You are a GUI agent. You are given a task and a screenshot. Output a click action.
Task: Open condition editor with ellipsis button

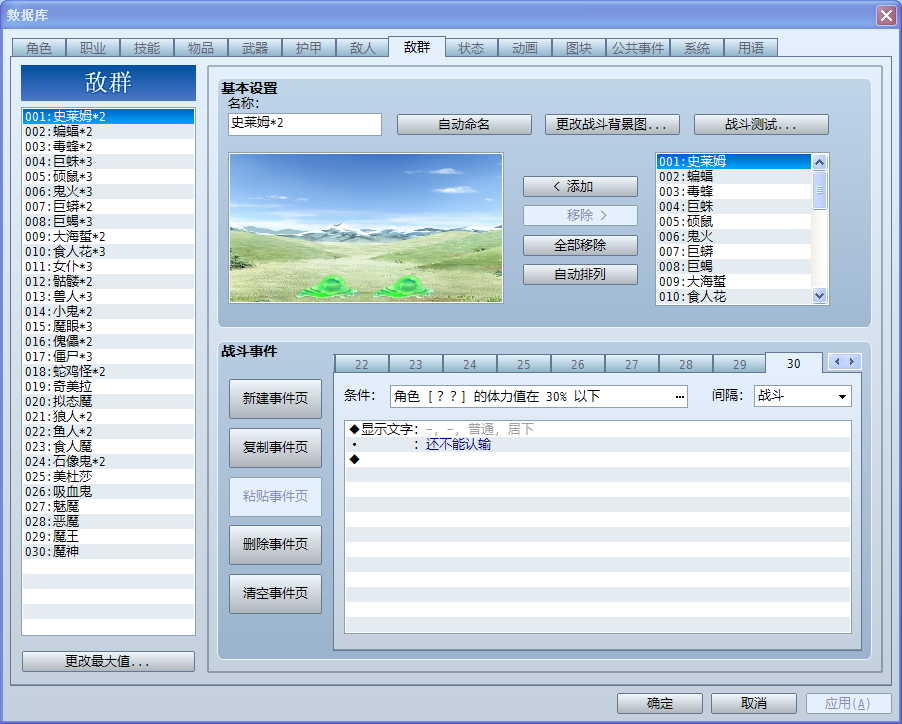pyautogui.click(x=679, y=396)
